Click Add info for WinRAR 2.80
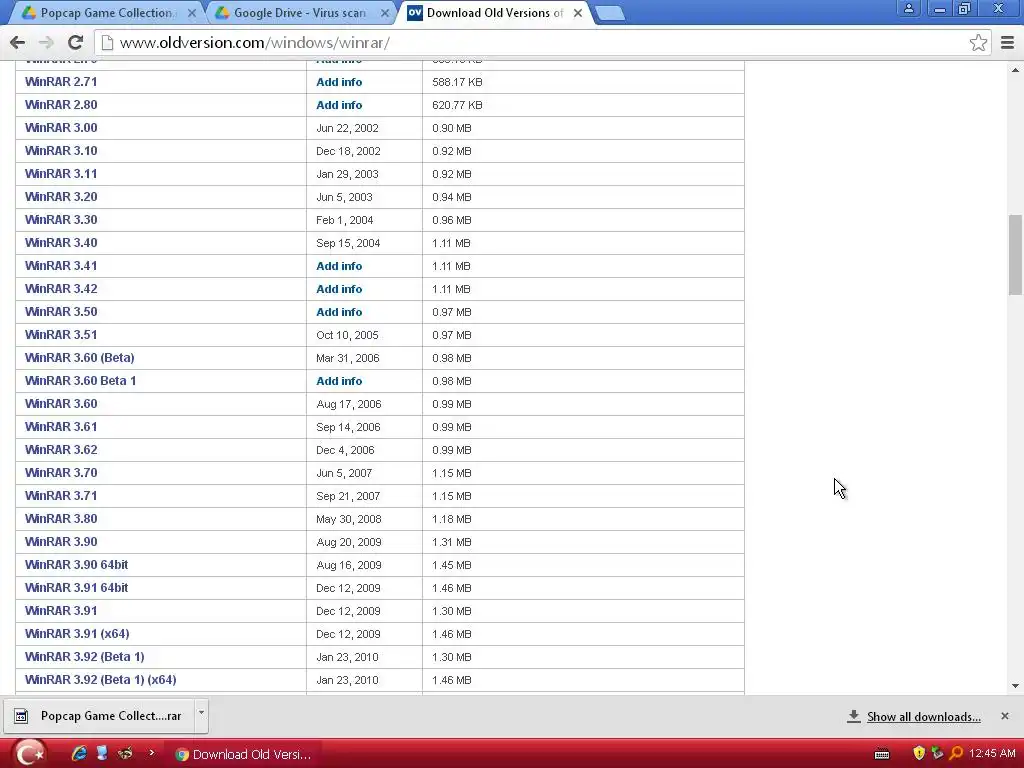Screen dimensions: 1024x768 coord(339,105)
